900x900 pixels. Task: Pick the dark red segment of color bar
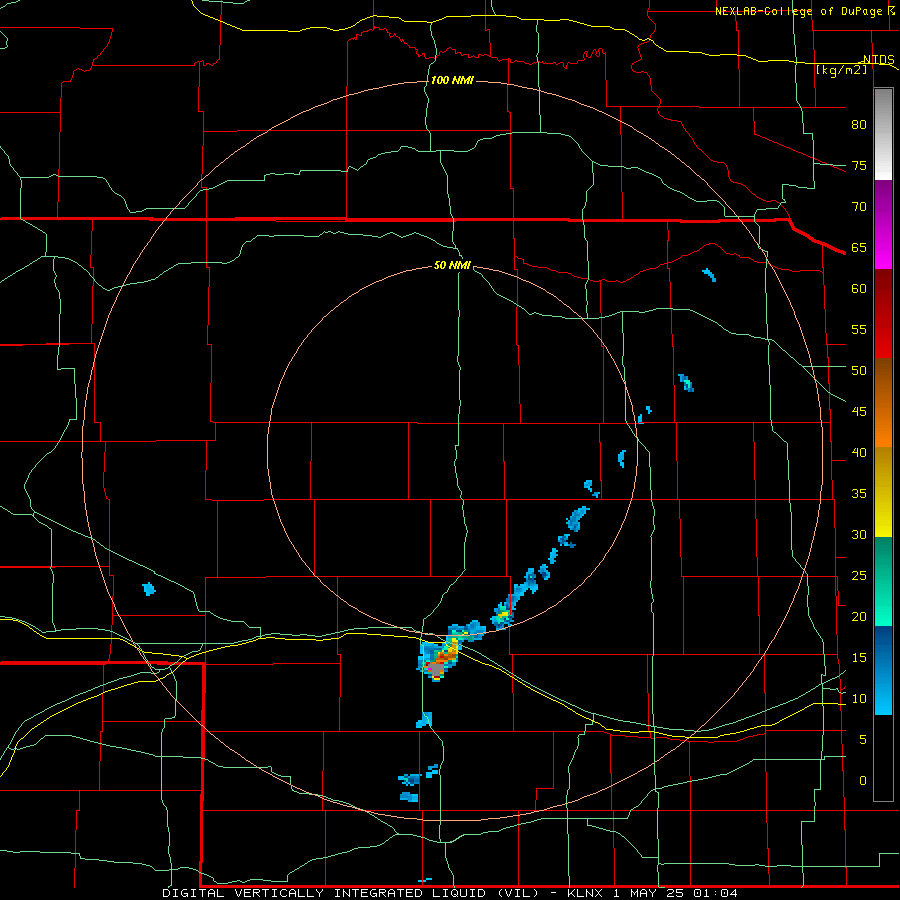click(883, 314)
